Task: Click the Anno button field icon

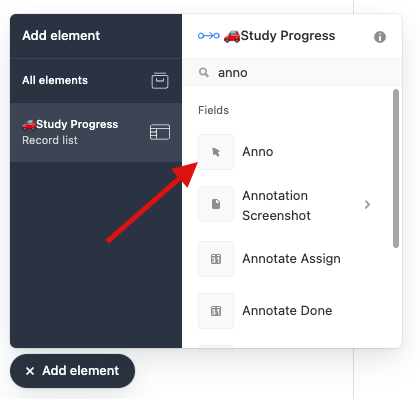Action: coord(216,152)
